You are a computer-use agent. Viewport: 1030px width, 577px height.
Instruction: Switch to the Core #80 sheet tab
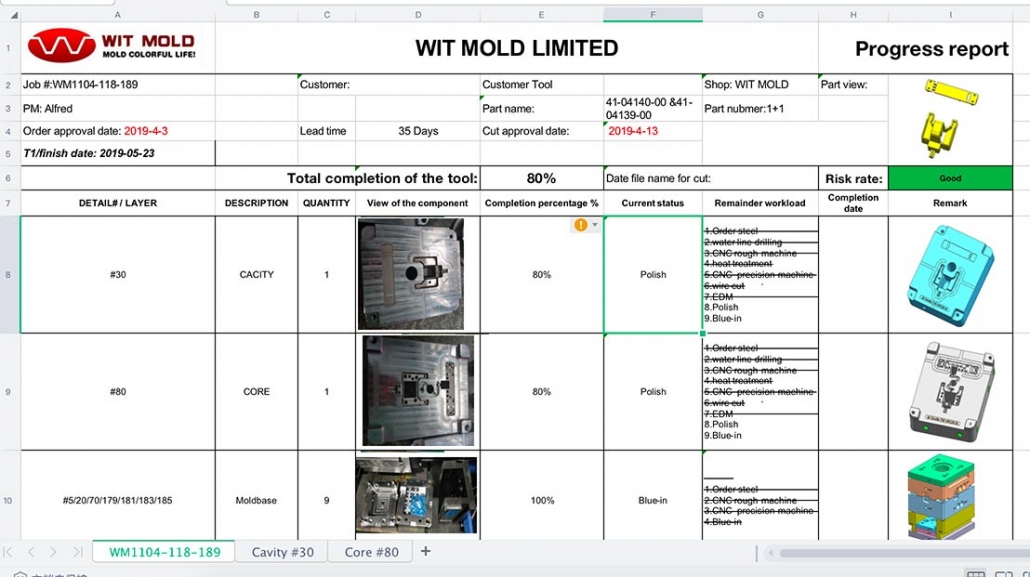pos(371,551)
